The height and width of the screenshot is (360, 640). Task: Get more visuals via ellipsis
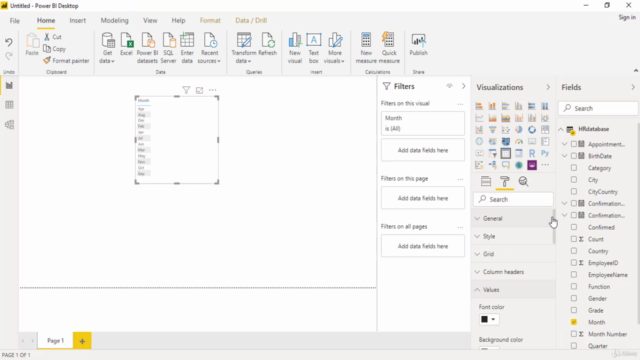[545, 165]
